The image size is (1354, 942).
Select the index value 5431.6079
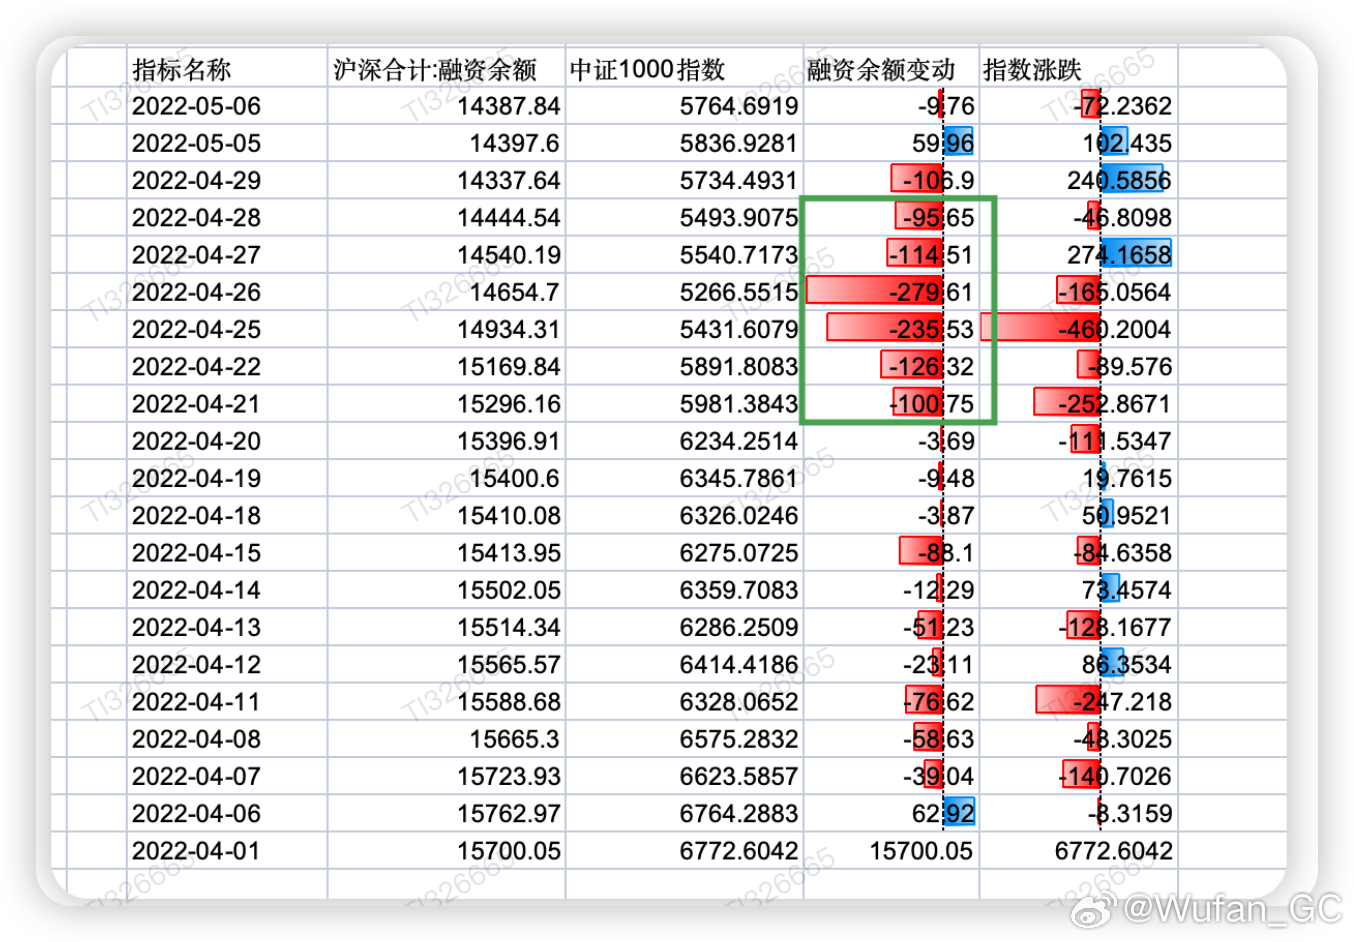point(684,329)
